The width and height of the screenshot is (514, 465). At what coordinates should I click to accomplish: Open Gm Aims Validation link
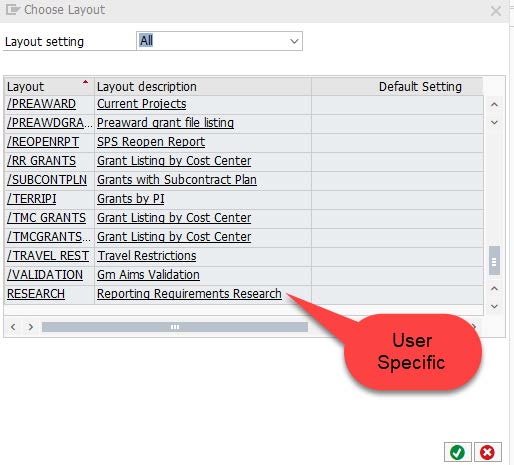coord(148,275)
